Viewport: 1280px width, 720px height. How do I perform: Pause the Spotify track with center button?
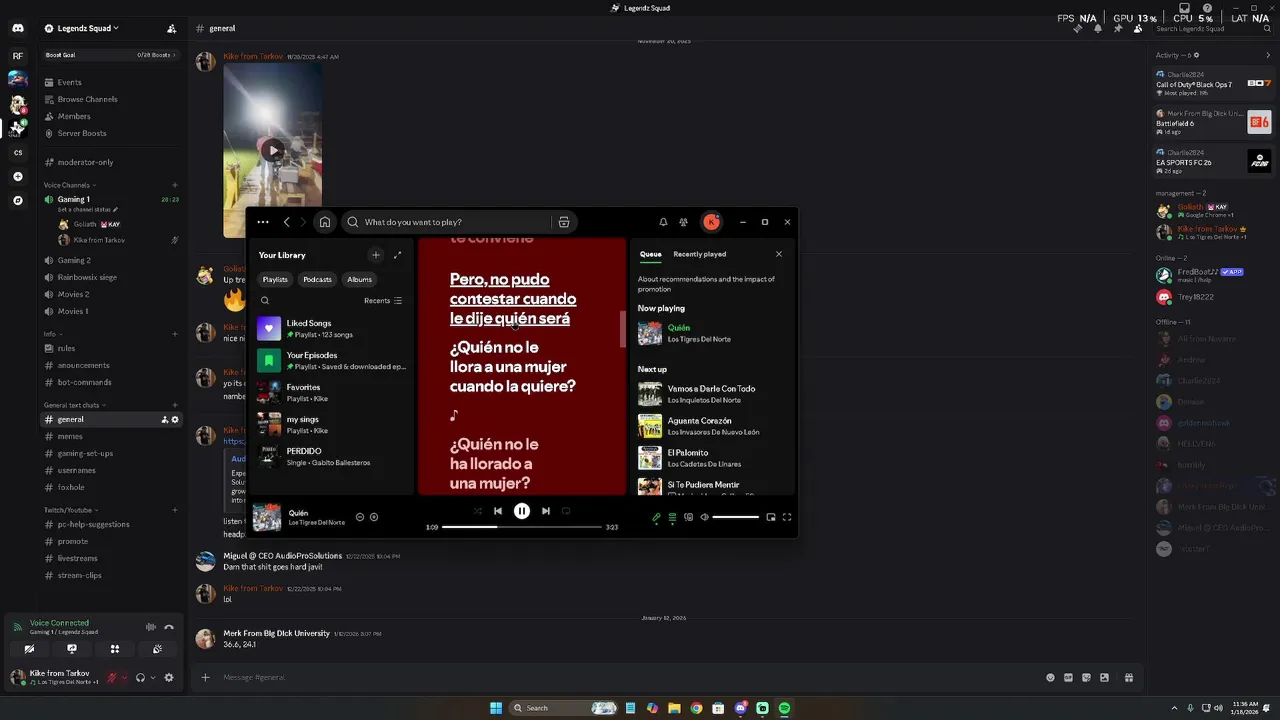(521, 511)
